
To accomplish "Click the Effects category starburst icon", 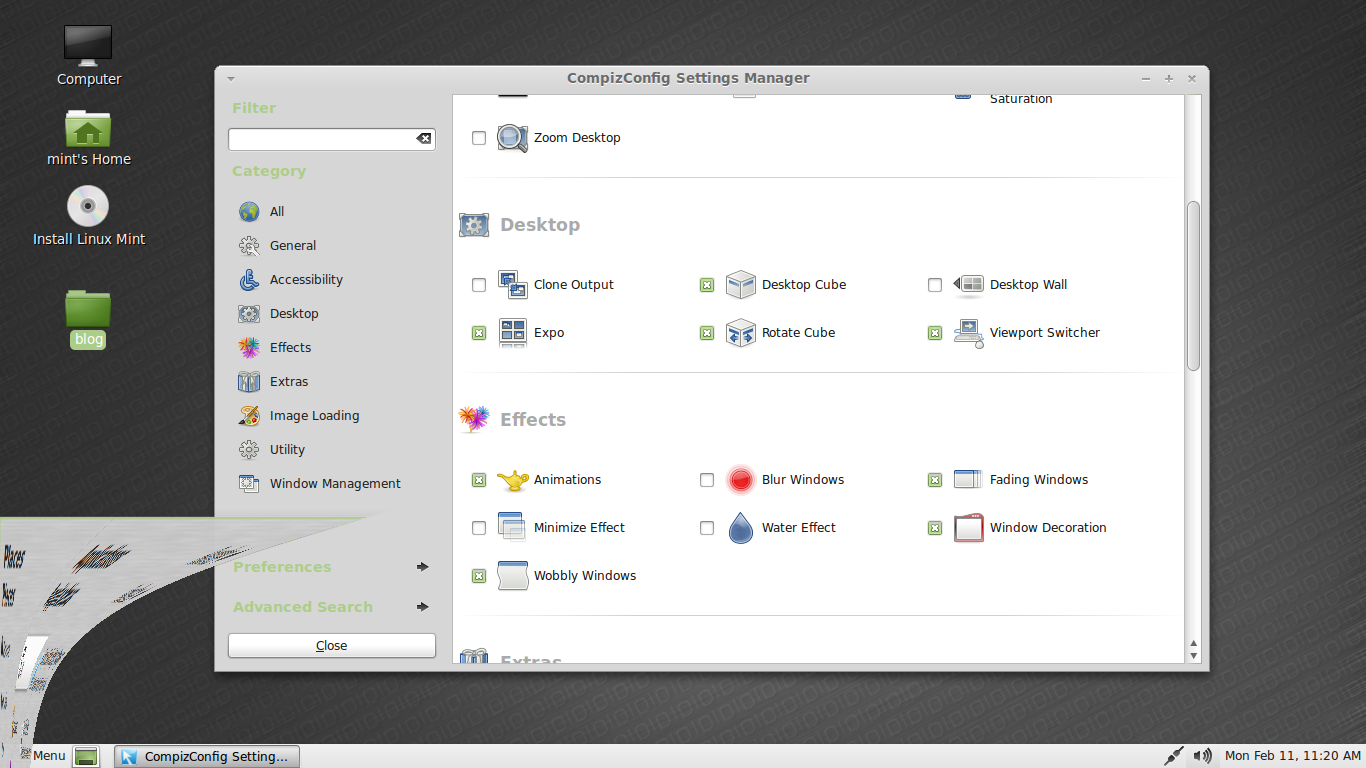I will 249,348.
